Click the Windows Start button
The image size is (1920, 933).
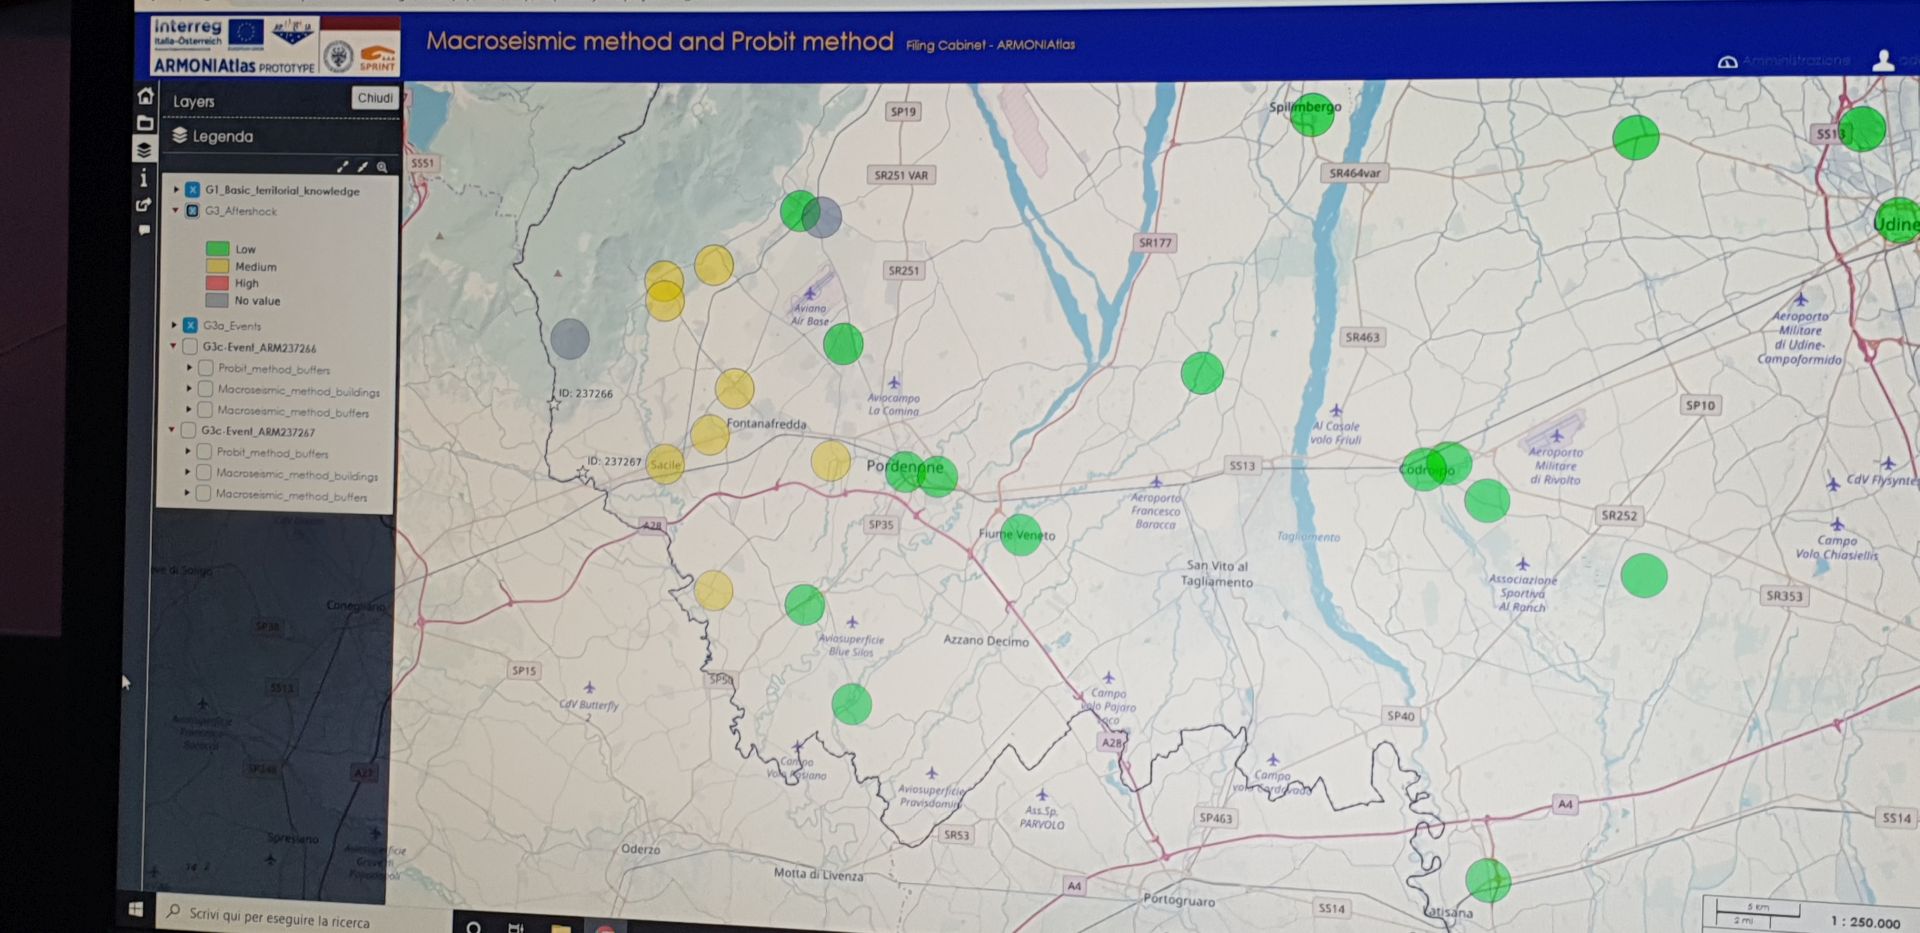135,908
